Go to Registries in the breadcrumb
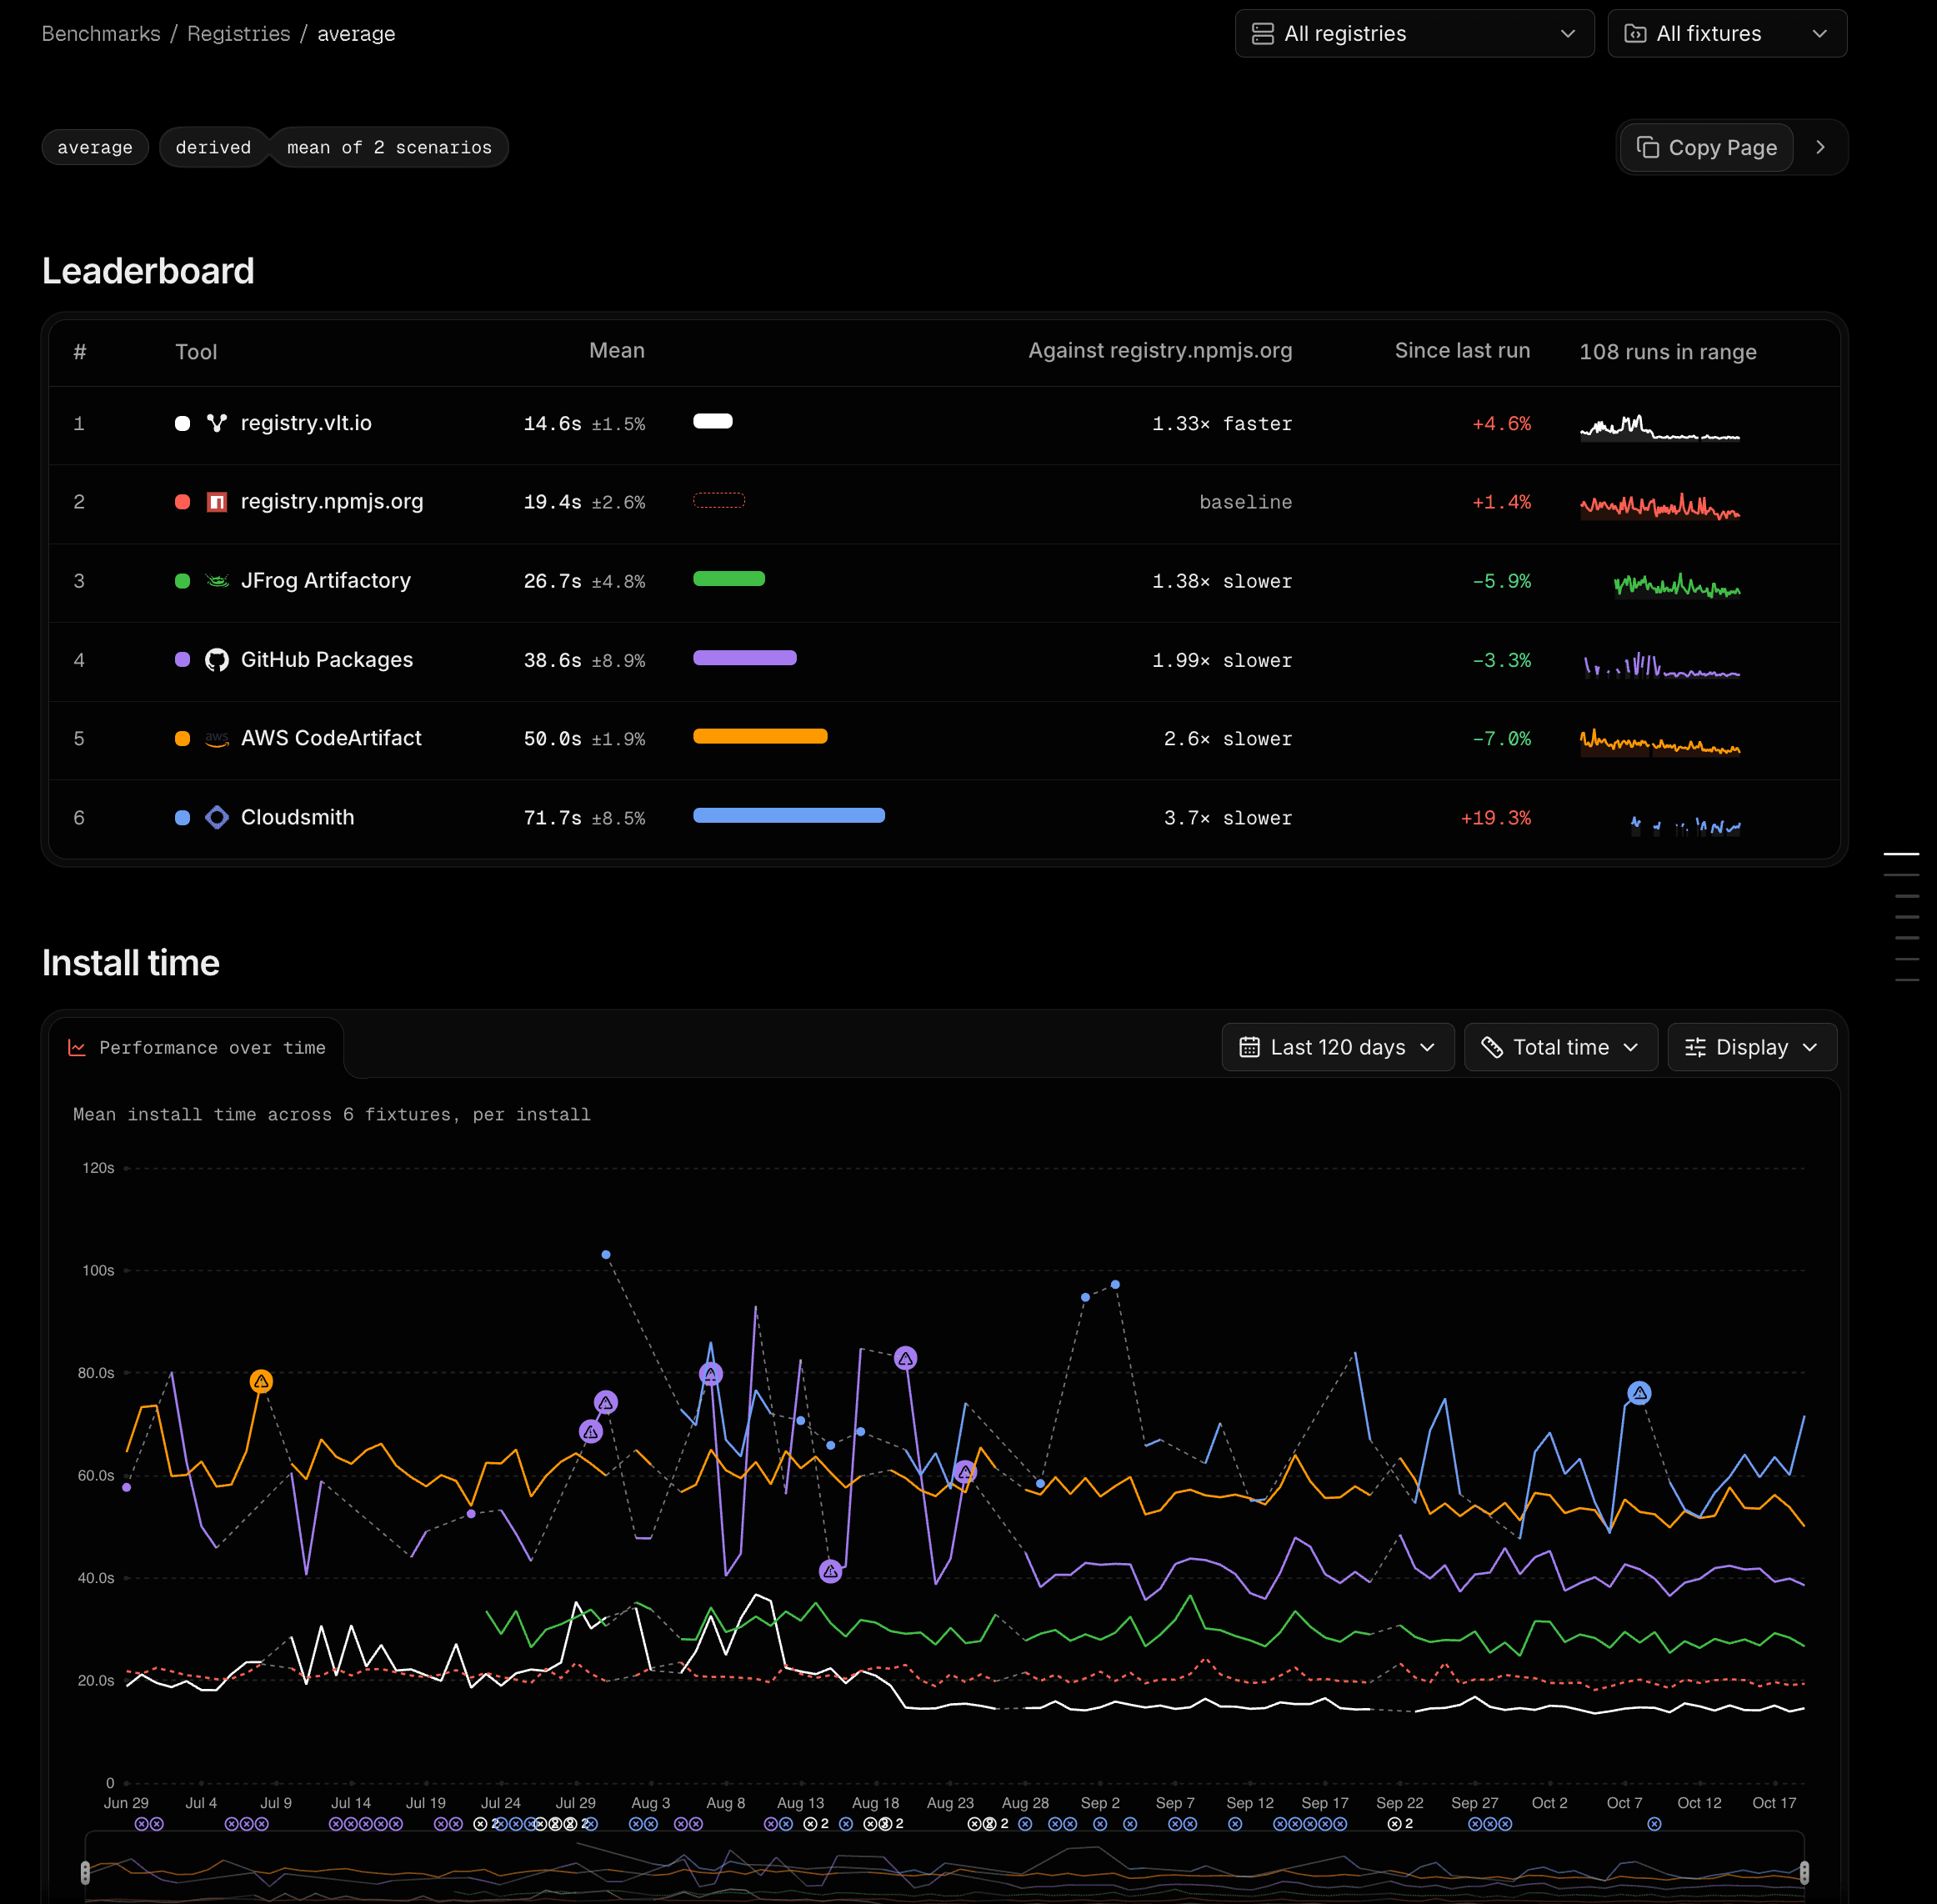This screenshot has width=1937, height=1904. pos(239,34)
